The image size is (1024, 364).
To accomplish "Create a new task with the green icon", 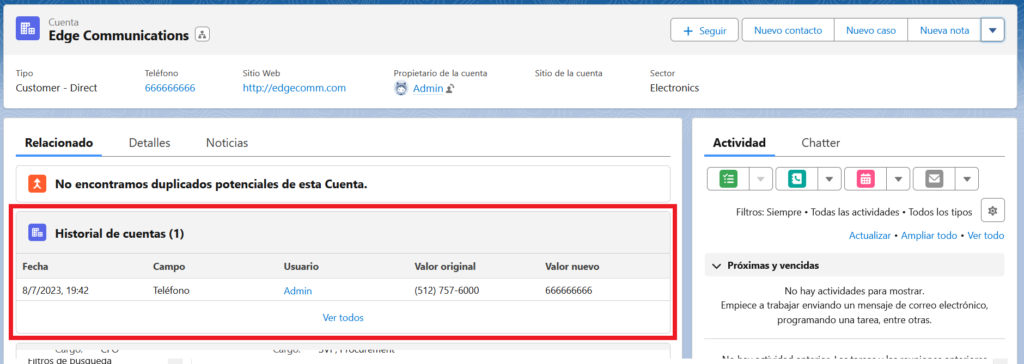I will (728, 178).
